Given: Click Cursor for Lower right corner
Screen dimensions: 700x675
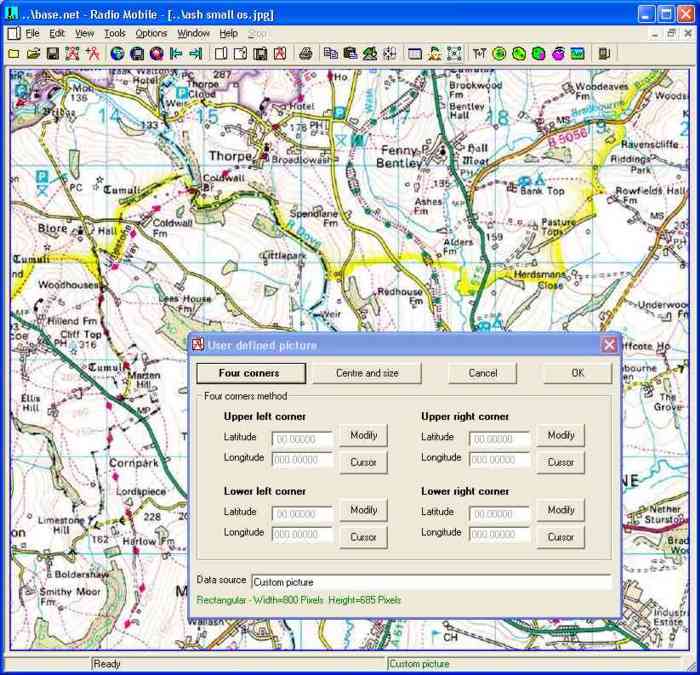Looking at the screenshot, I should tap(561, 537).
